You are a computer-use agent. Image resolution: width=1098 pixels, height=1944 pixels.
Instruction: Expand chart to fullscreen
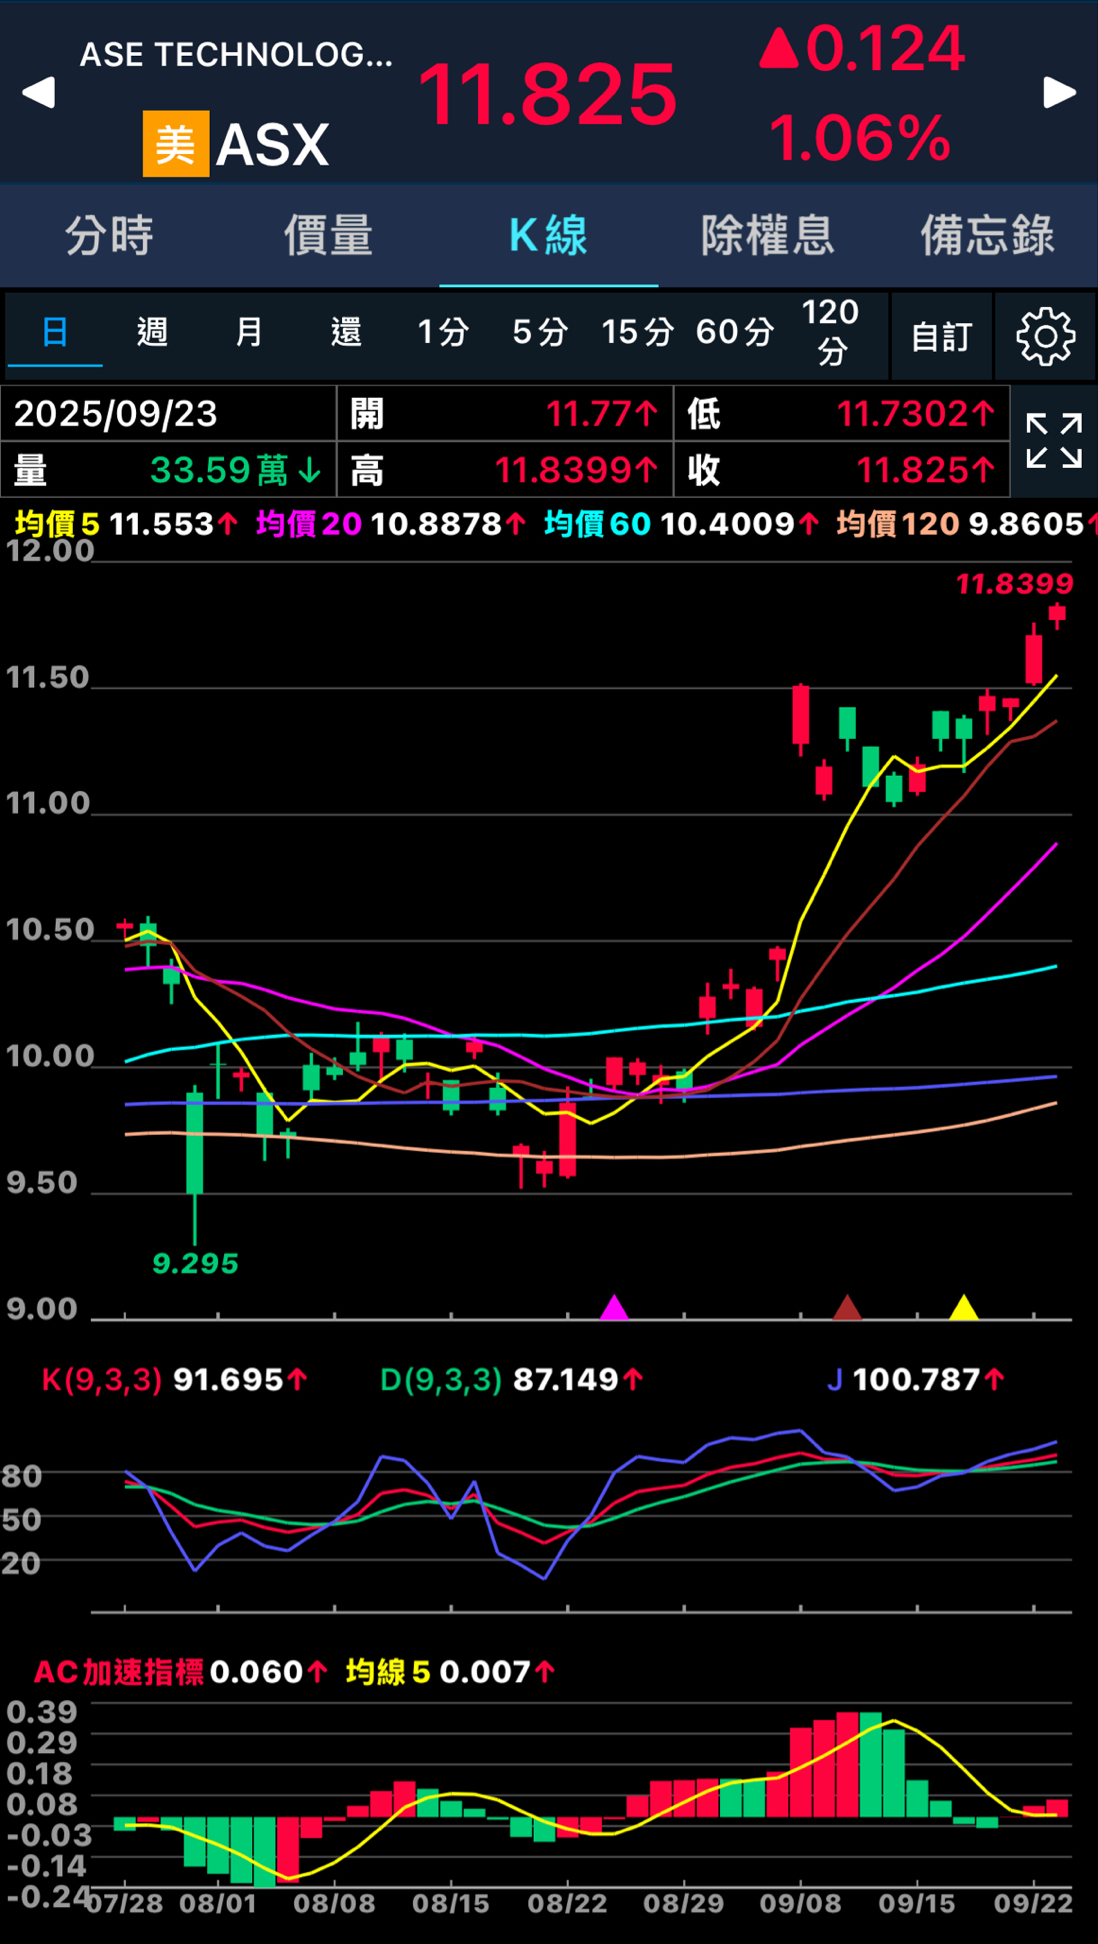coord(1054,441)
